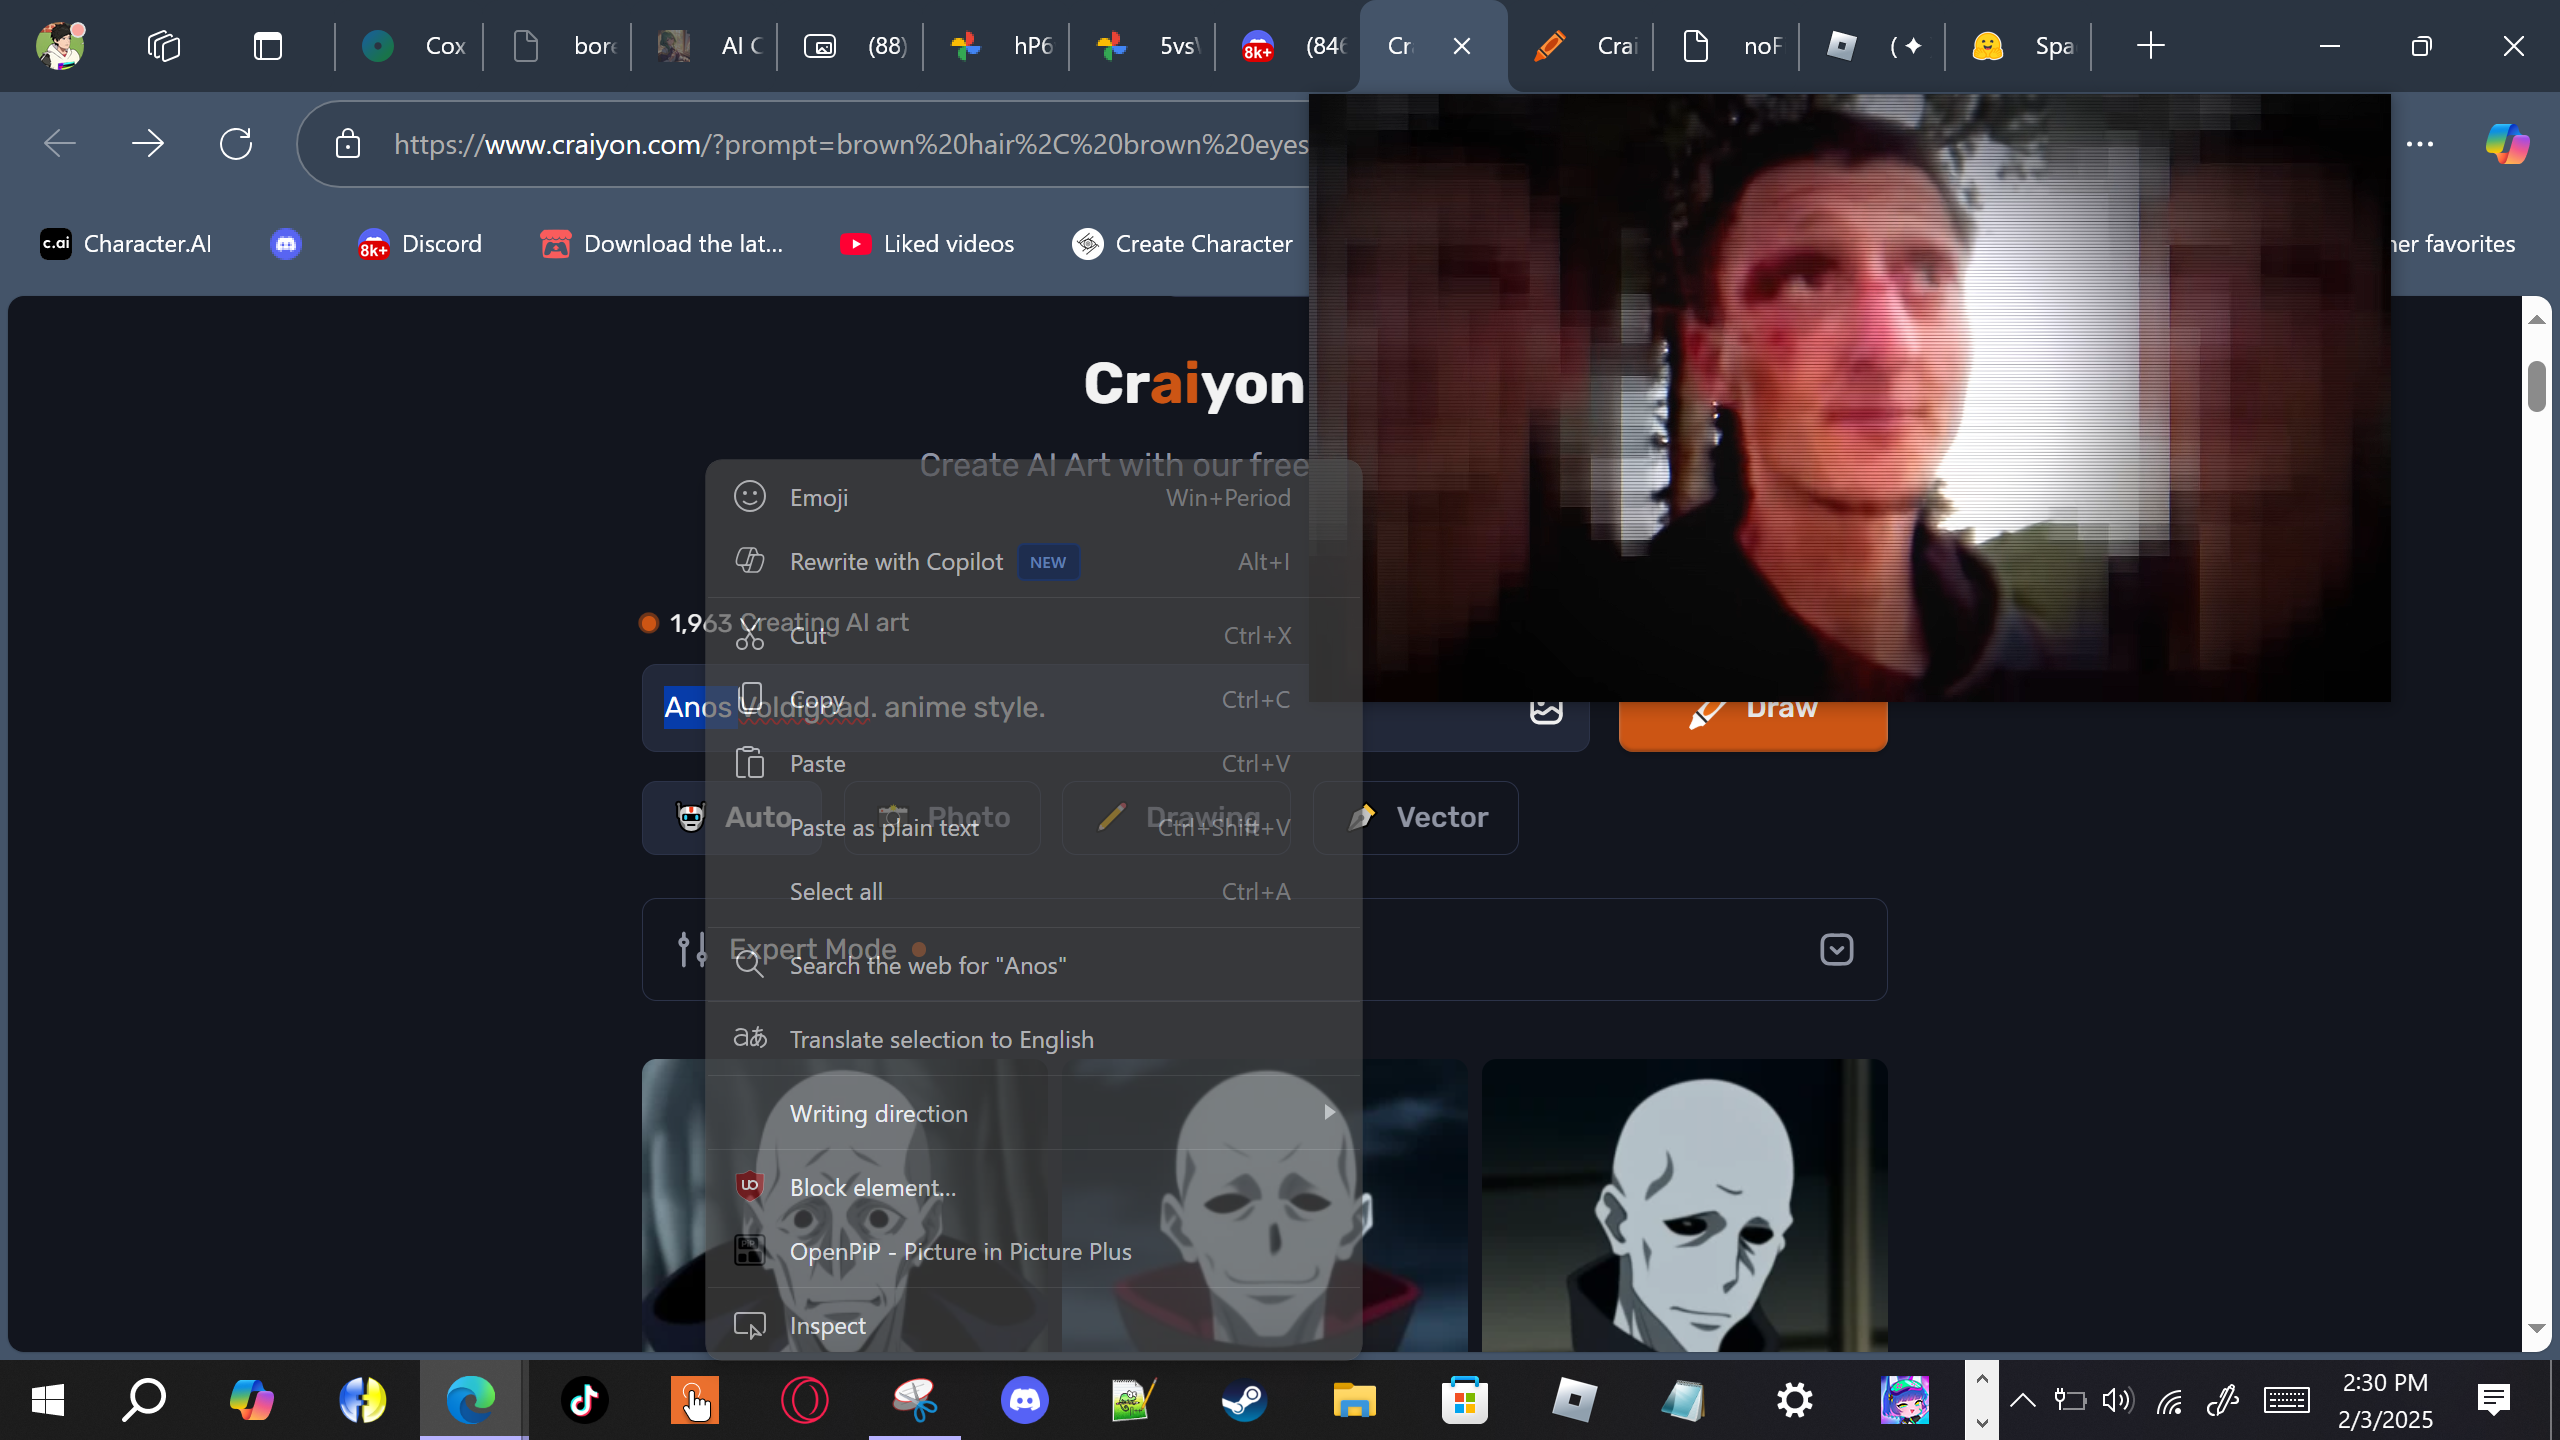Screen dimensions: 2560x1440
Task: Click the browser Forward arrow
Action: coord(148,144)
